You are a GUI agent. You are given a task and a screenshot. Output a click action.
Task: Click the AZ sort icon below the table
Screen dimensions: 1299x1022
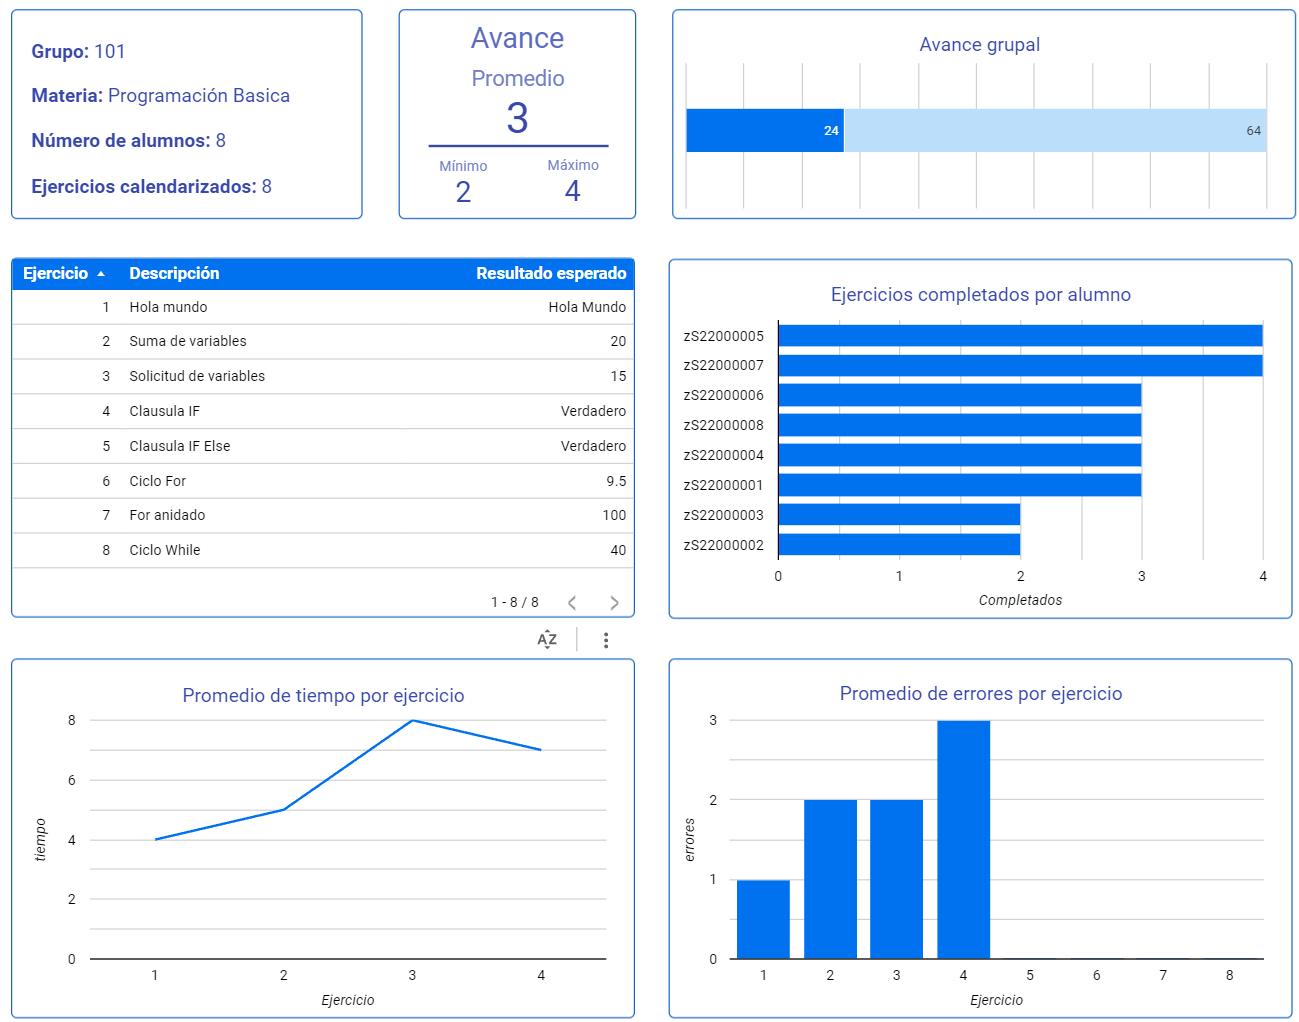(547, 640)
